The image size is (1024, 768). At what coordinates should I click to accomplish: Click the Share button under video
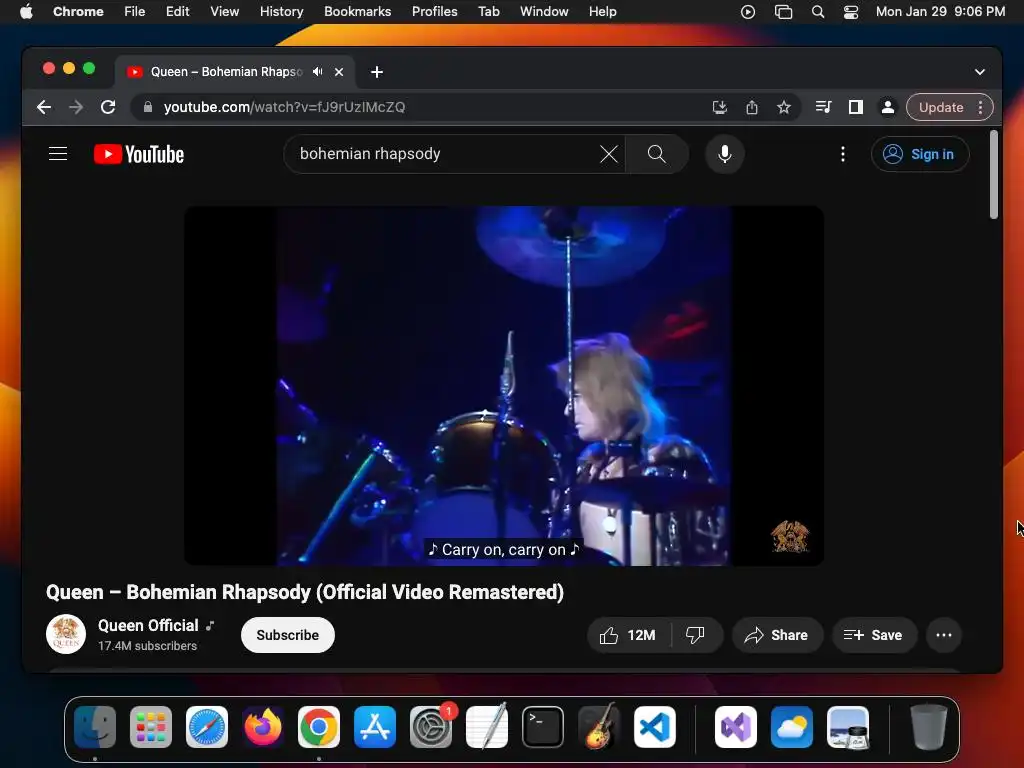click(776, 635)
